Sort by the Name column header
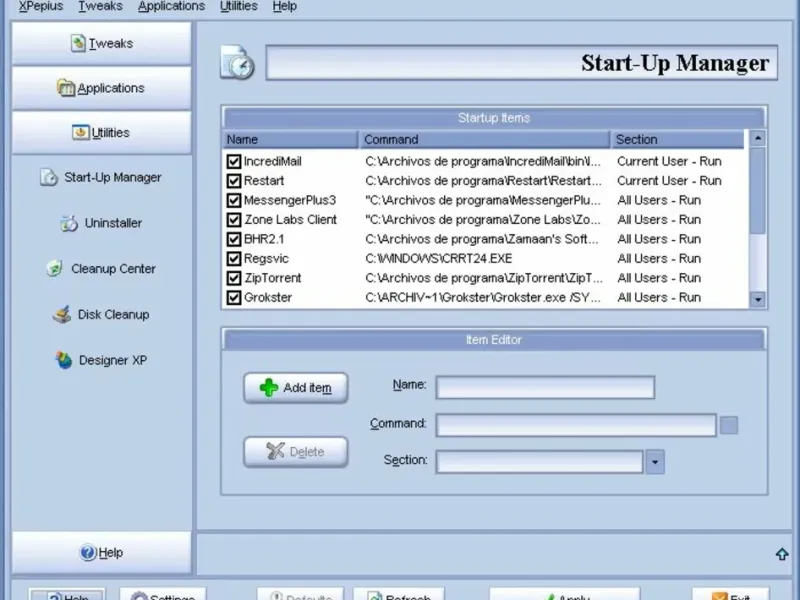The height and width of the screenshot is (600, 800). 291,139
